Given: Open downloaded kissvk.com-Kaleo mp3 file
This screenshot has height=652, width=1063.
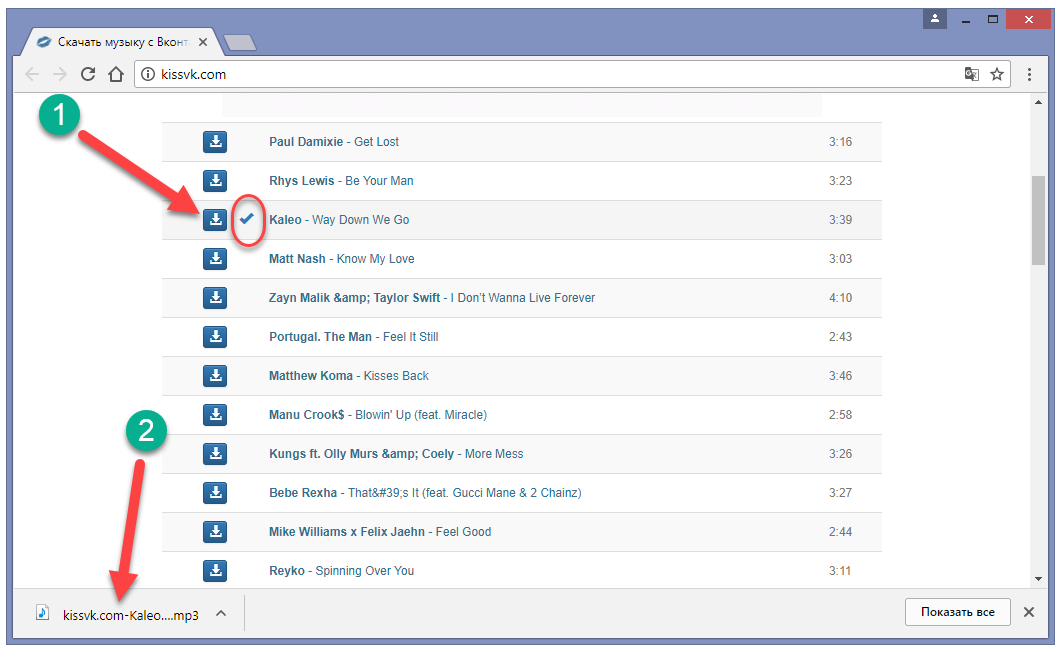Looking at the screenshot, I should tap(120, 615).
